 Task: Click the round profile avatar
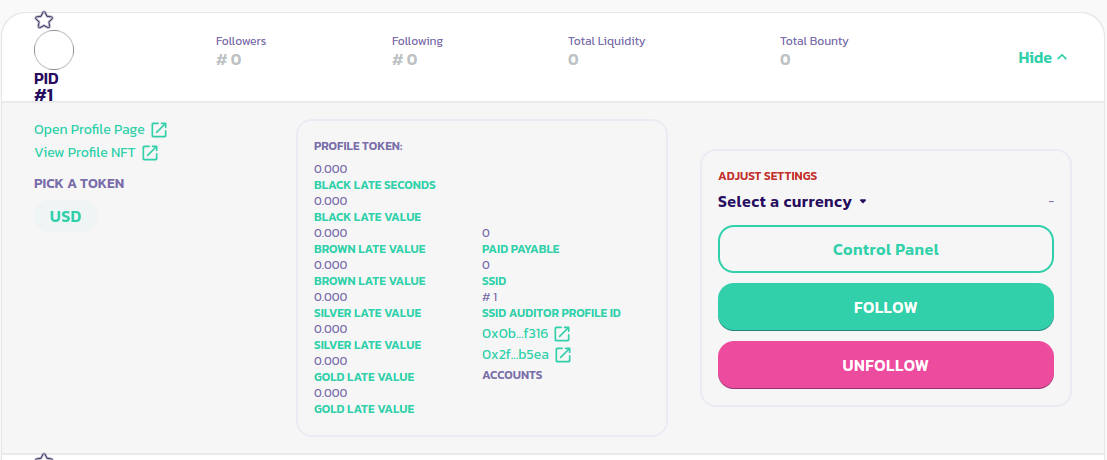point(54,50)
